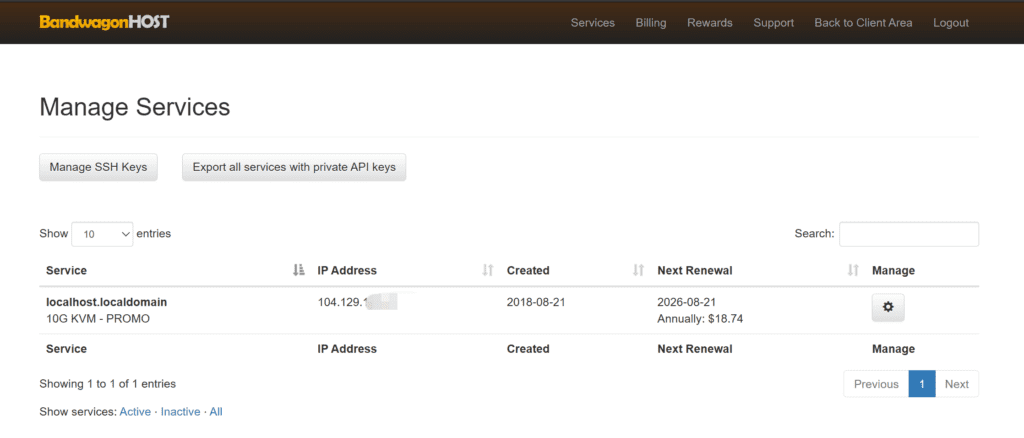
Task: Show only Inactive services
Action: click(x=180, y=412)
